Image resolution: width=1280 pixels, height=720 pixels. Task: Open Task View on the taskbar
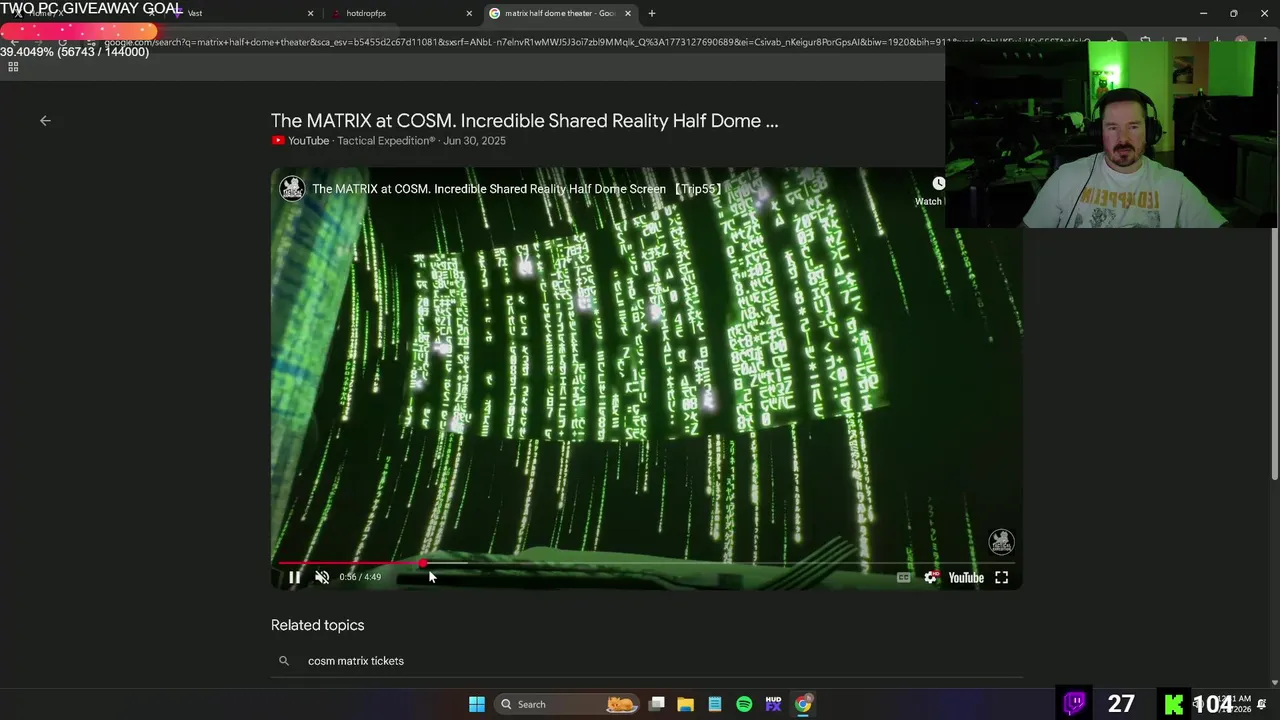click(656, 704)
